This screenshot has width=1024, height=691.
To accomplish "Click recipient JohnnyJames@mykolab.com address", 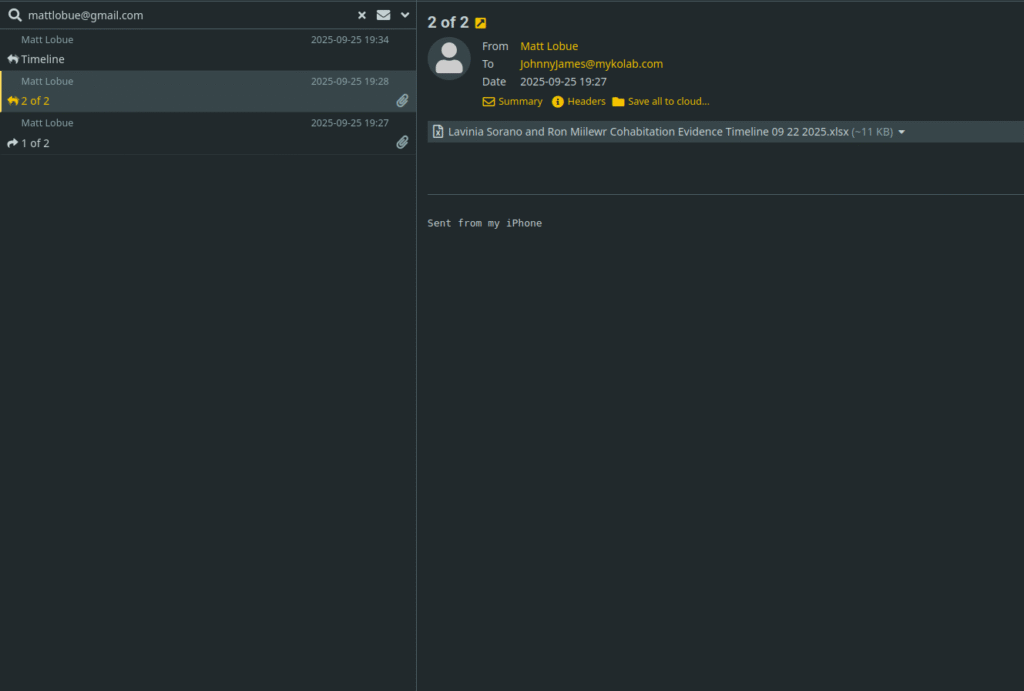I will tap(591, 64).
